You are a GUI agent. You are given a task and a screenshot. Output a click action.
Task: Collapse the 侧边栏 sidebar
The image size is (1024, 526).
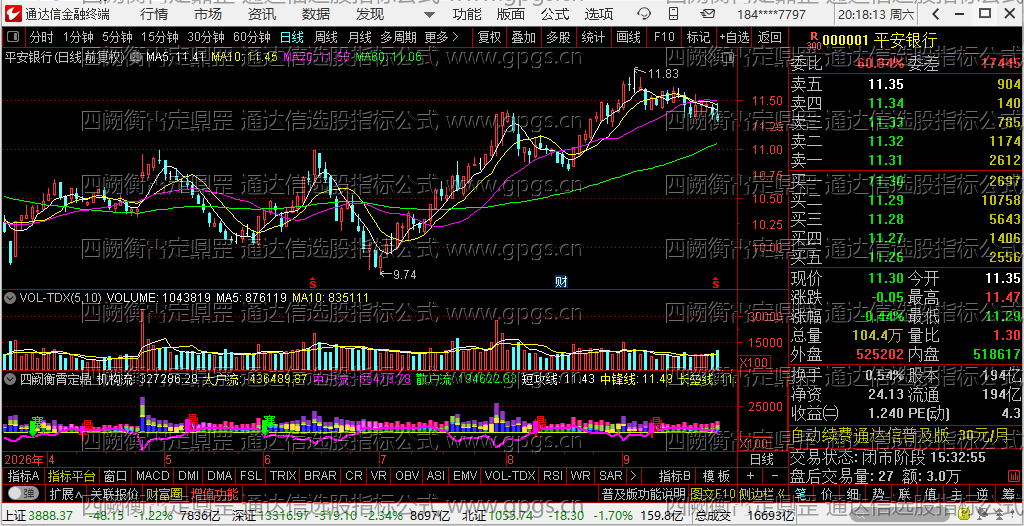coord(763,492)
